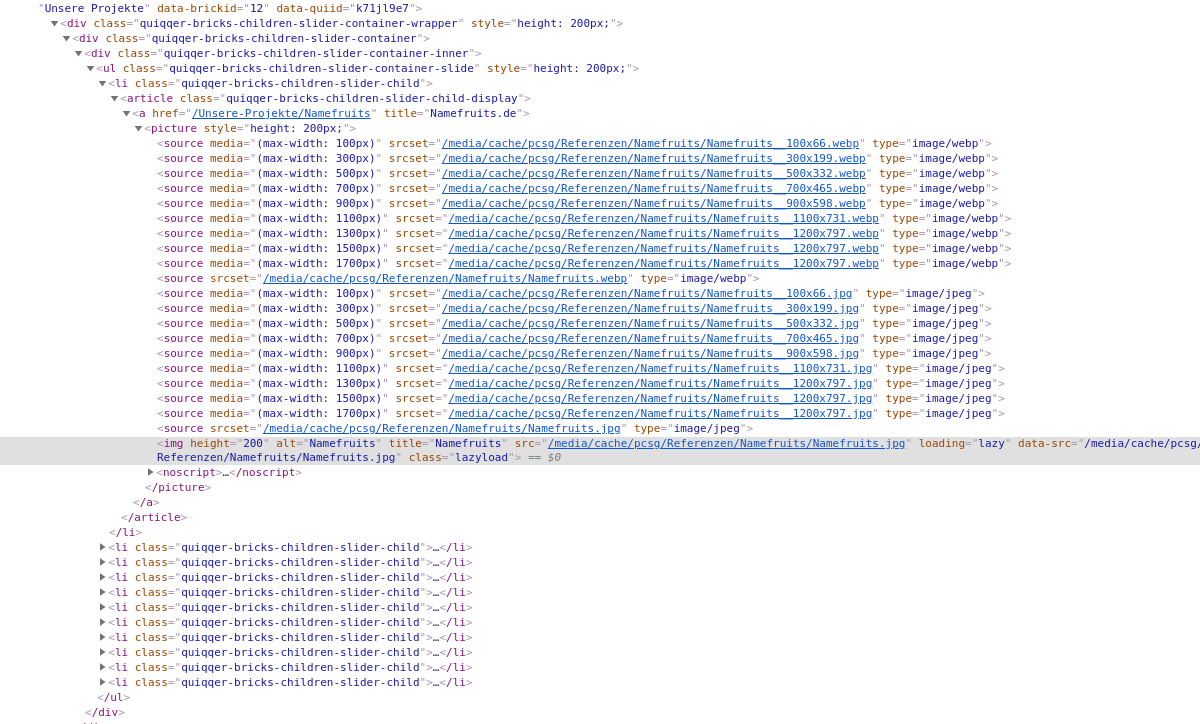This screenshot has width=1200, height=724.
Task: Collapse the anchor tag titled Namefruits.de
Action: click(126, 114)
